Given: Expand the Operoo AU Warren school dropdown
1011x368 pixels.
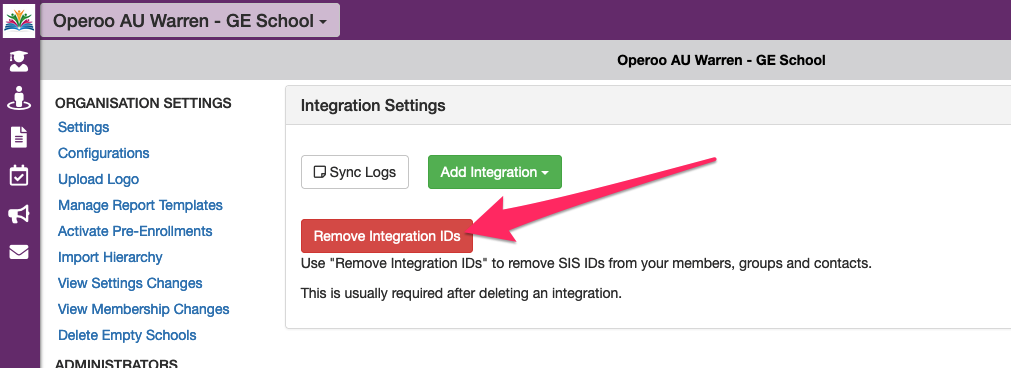Looking at the screenshot, I should click(x=190, y=21).
